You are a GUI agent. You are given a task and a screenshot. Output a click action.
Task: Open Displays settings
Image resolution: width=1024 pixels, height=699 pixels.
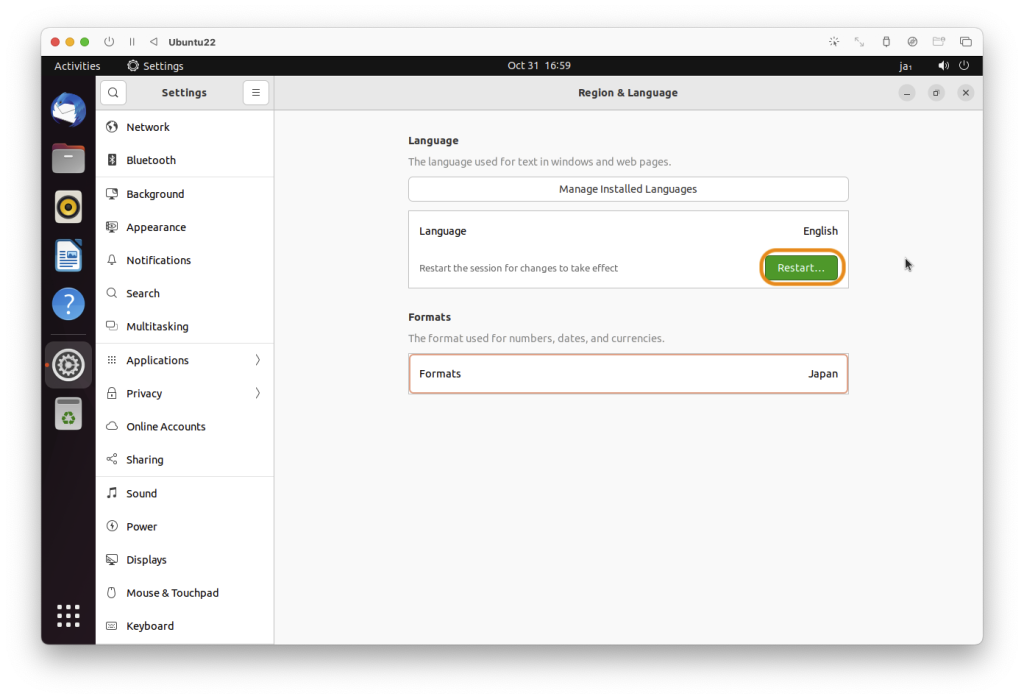click(x=185, y=560)
